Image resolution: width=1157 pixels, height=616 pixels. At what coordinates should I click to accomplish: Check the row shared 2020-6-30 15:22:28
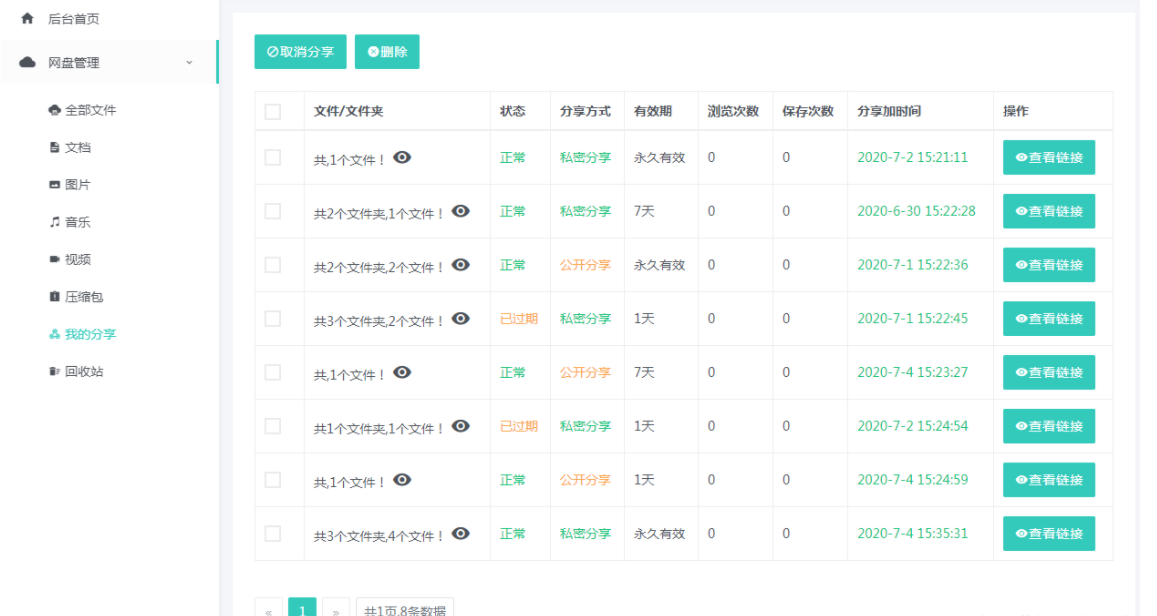point(273,212)
